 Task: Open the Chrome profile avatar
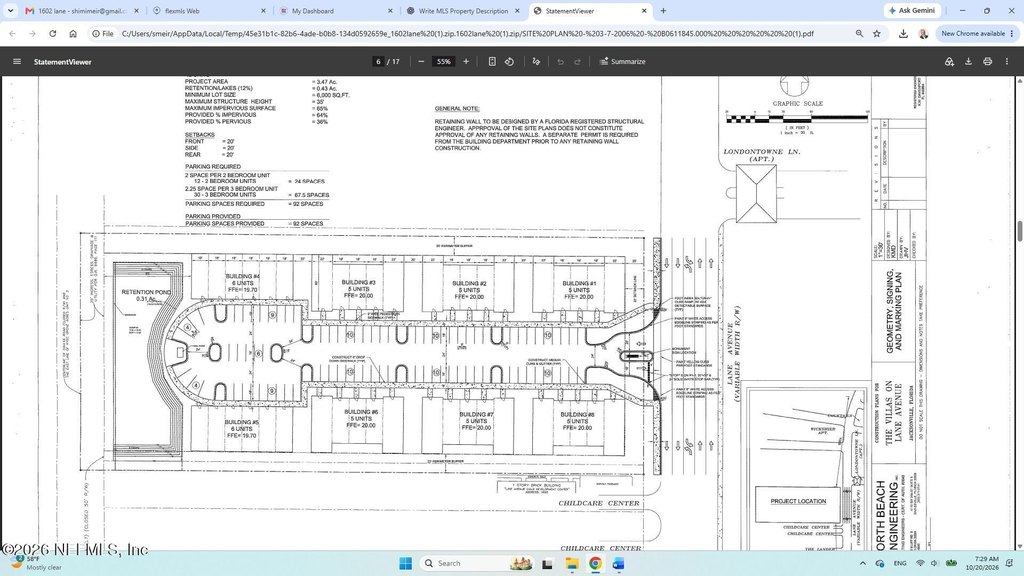(x=923, y=33)
